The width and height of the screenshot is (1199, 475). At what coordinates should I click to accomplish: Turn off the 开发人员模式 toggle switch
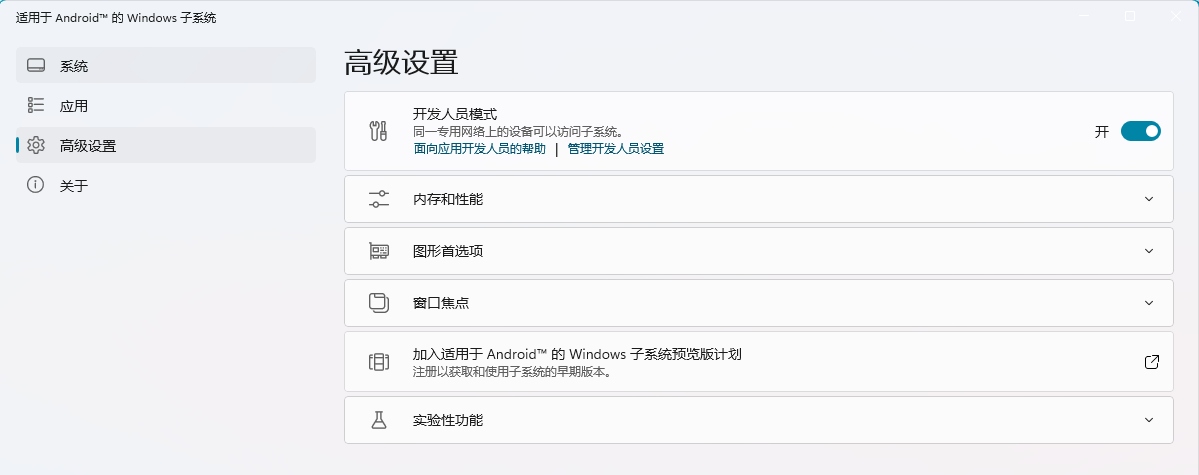pos(1140,132)
